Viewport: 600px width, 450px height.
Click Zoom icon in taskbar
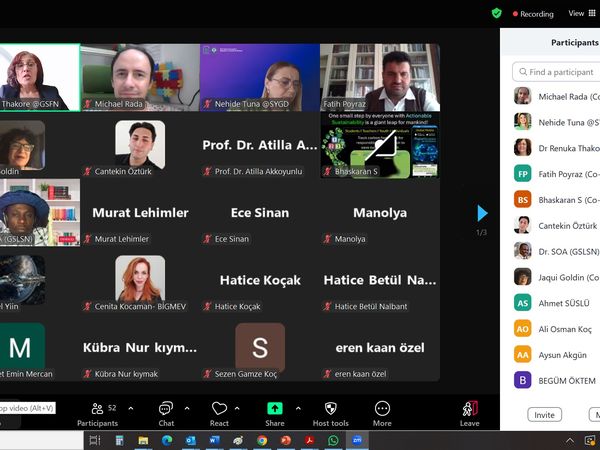click(x=357, y=441)
